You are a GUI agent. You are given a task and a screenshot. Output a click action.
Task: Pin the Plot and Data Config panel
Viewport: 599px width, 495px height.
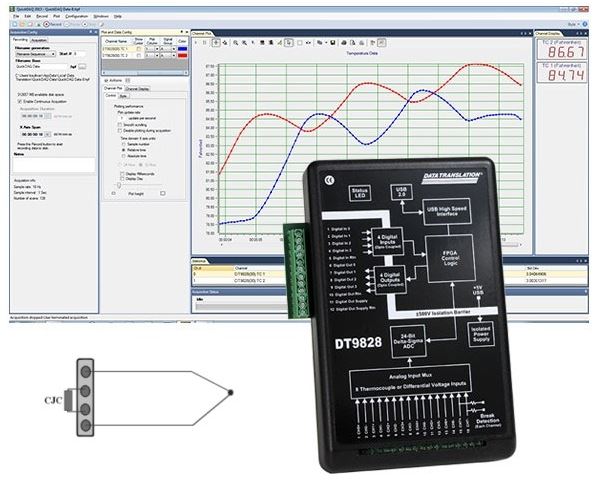click(182, 32)
